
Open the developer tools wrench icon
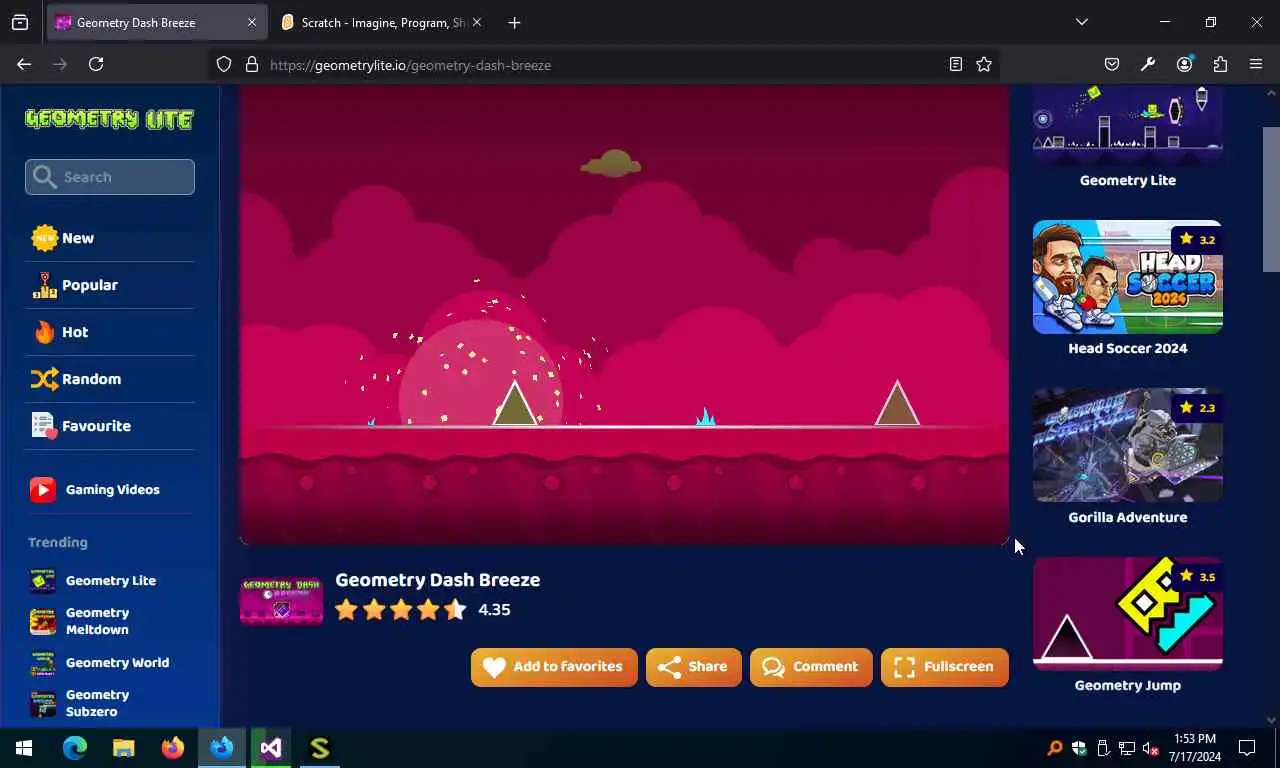point(1148,64)
